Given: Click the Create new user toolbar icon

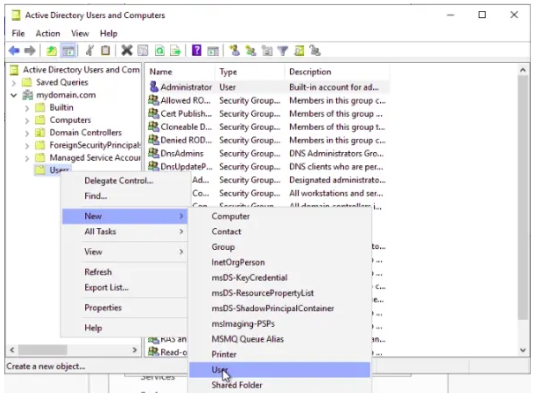Looking at the screenshot, I should [235, 50].
